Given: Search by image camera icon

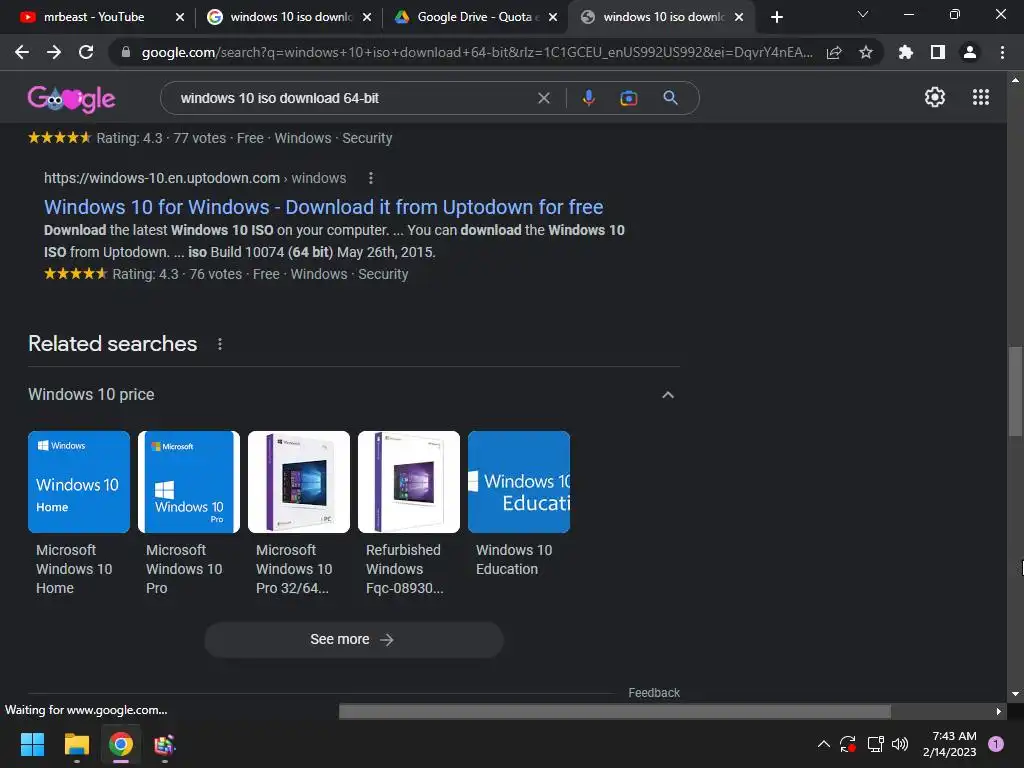Looking at the screenshot, I should [628, 98].
